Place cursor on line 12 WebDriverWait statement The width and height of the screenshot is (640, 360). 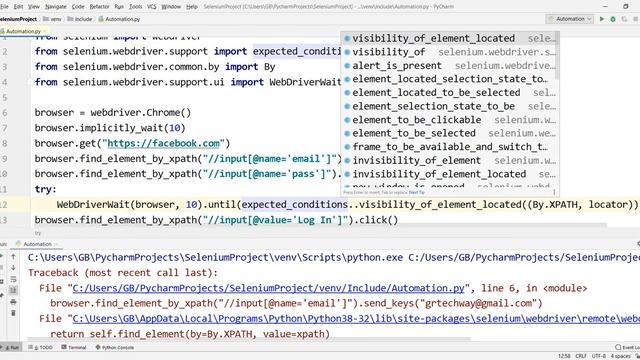(347, 204)
